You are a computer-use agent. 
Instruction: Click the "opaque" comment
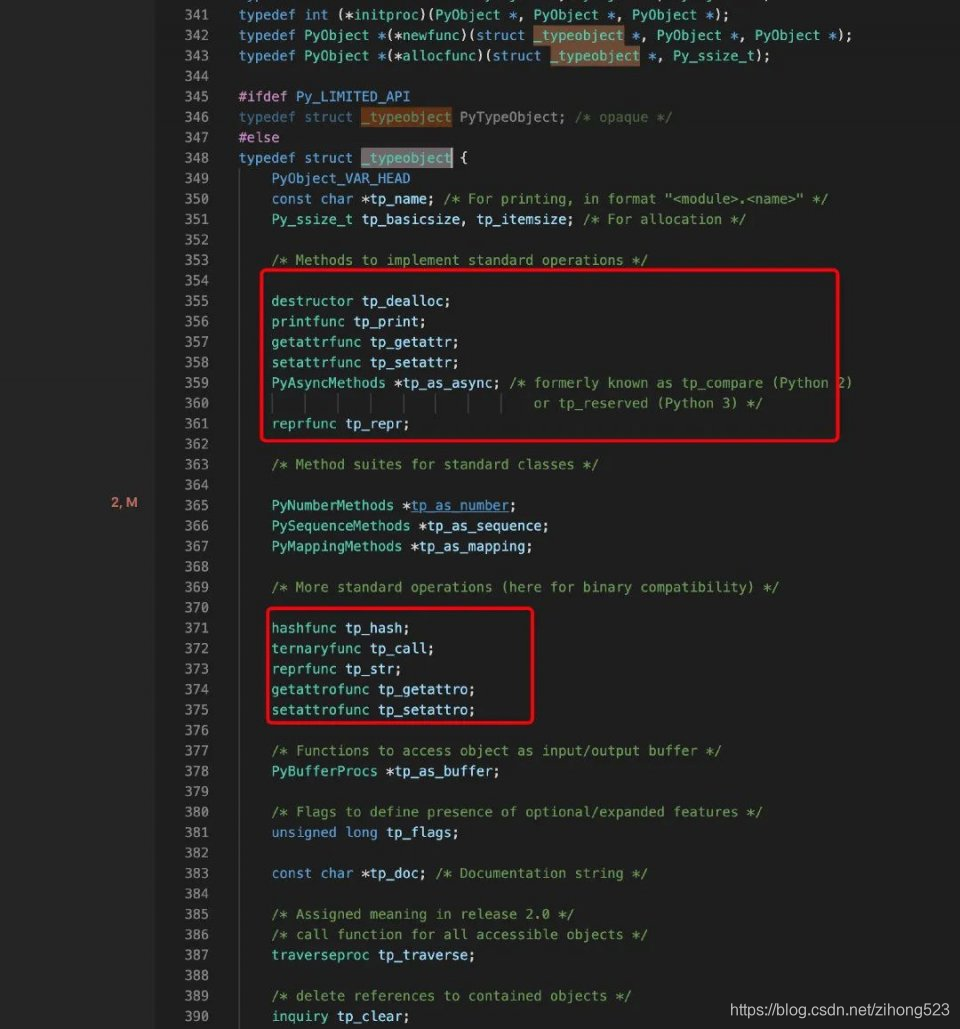(623, 117)
